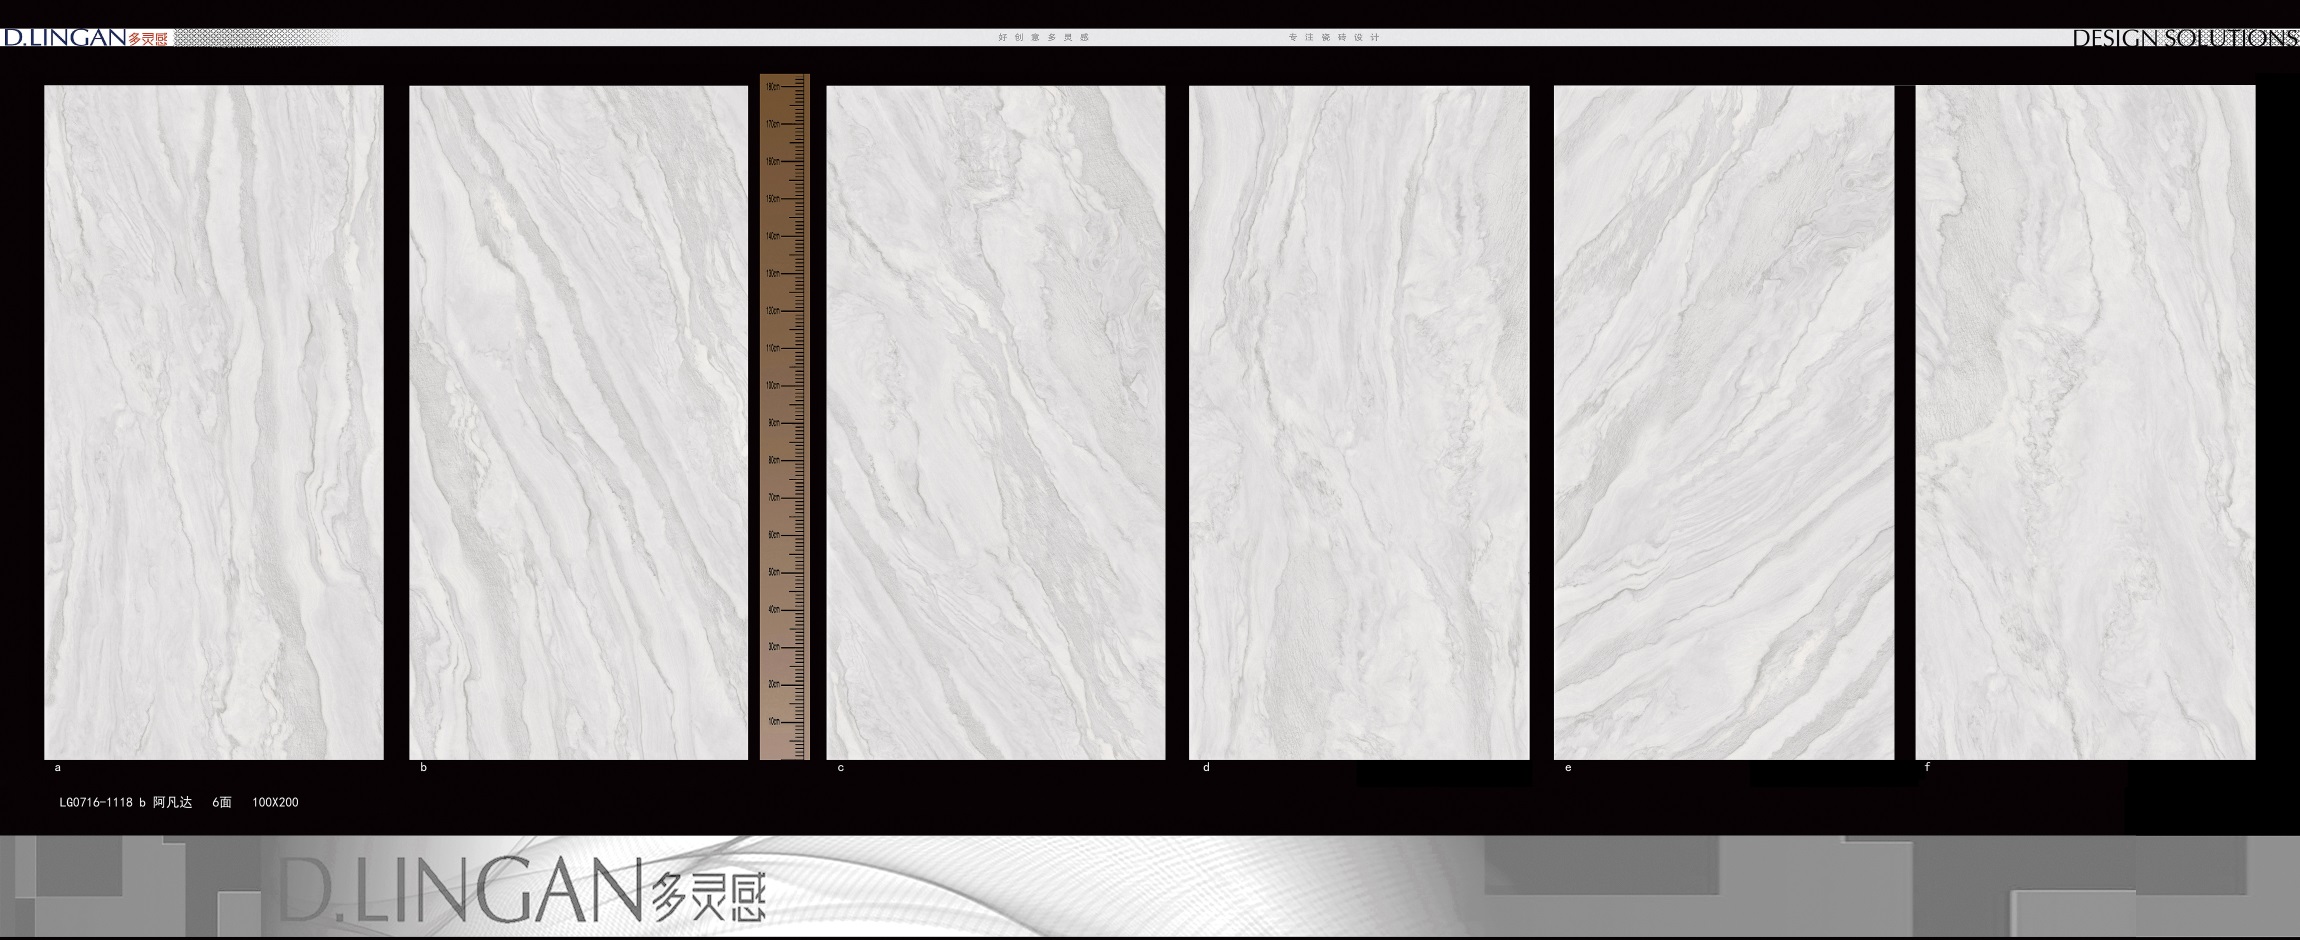
Task: Click the red 多灵感 characters in top logo
Action: pyautogui.click(x=148, y=39)
